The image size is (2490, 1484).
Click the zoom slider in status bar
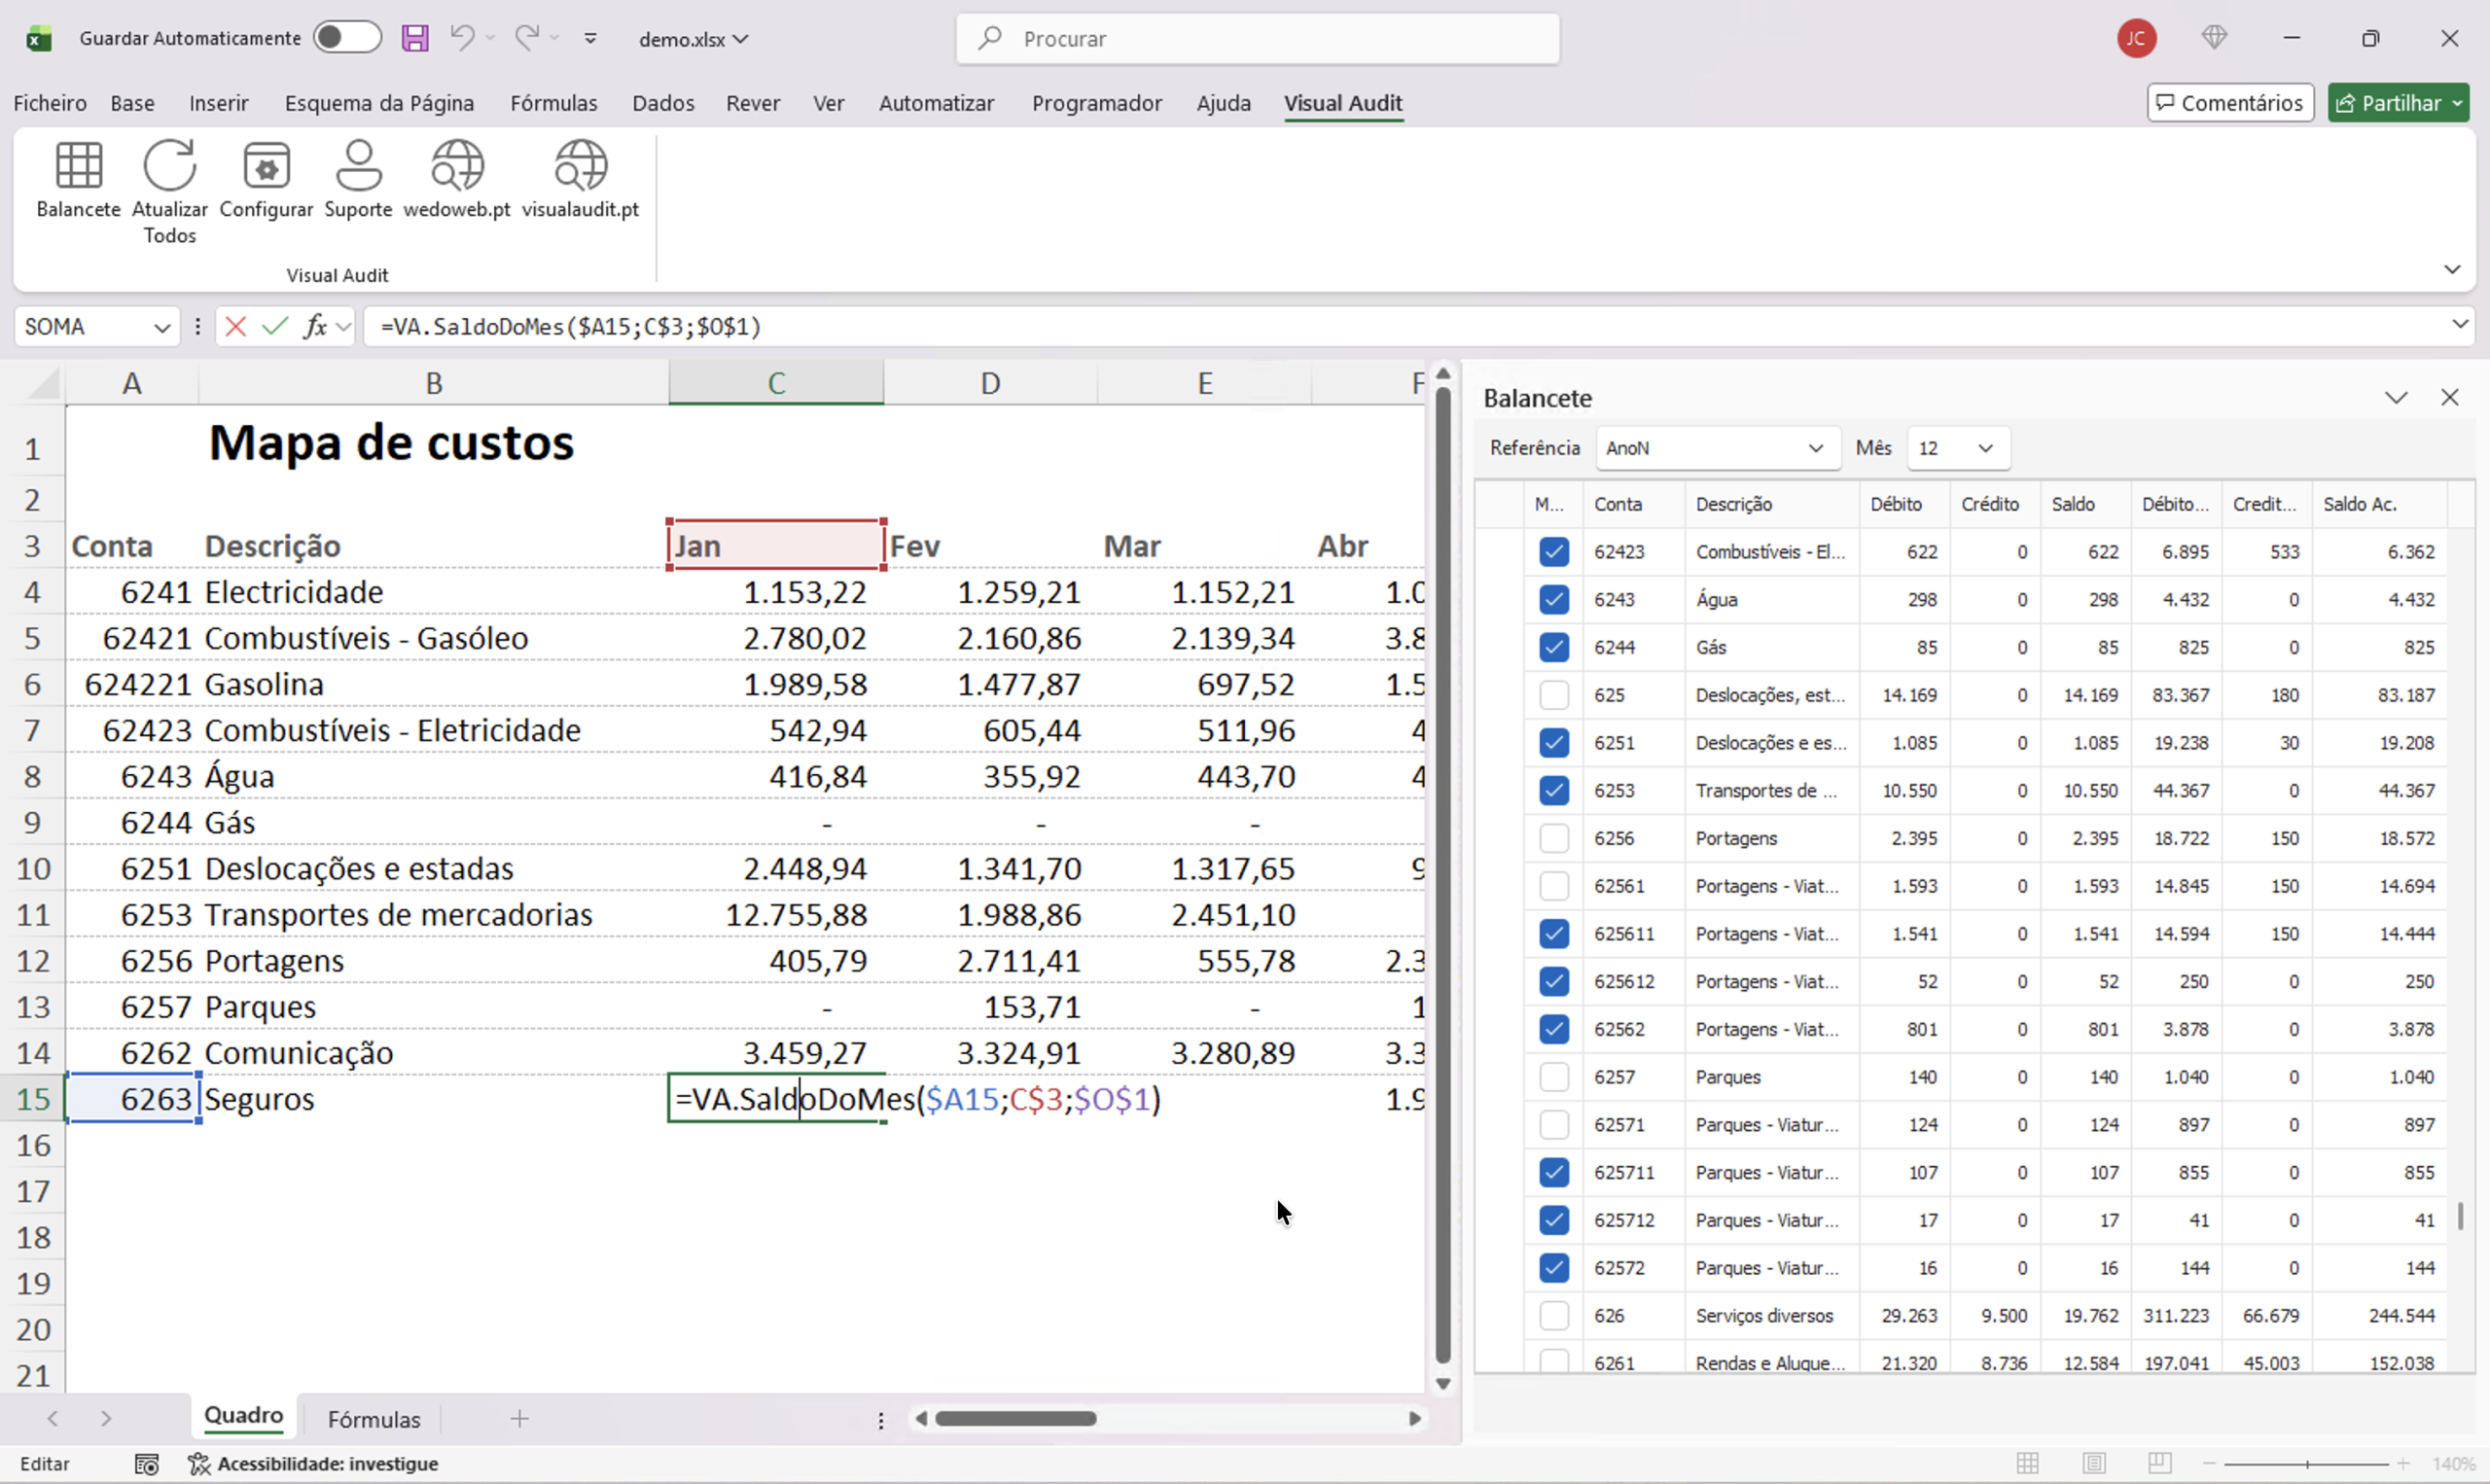click(x=2306, y=1464)
